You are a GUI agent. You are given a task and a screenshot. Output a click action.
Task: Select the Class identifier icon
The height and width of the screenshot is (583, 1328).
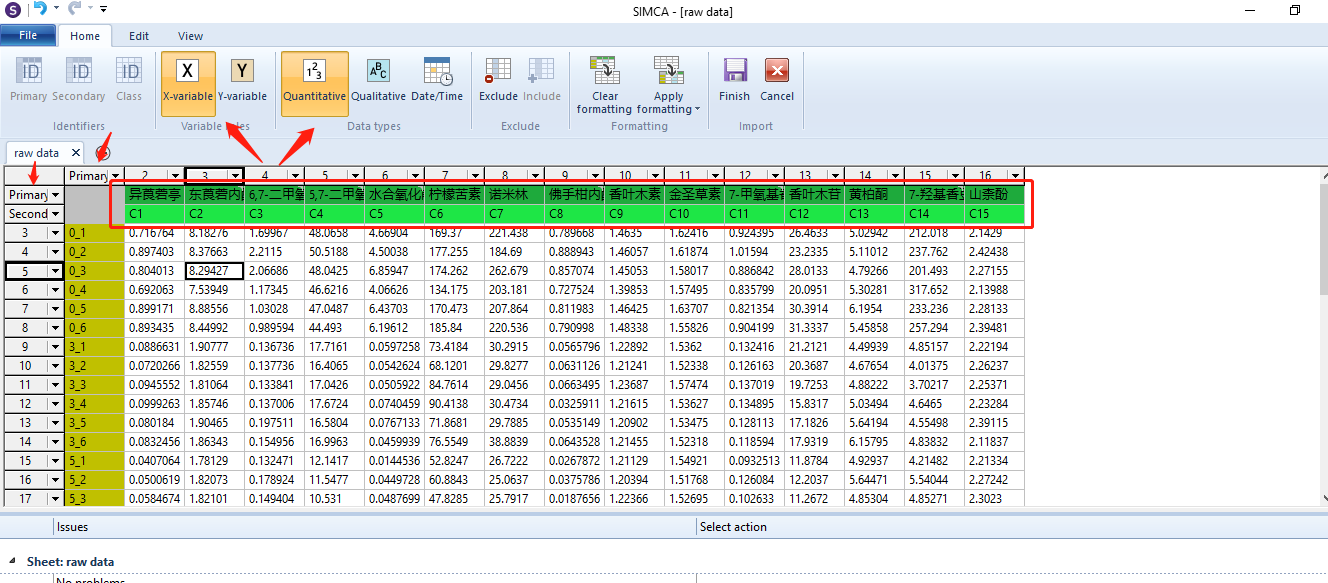tap(129, 79)
